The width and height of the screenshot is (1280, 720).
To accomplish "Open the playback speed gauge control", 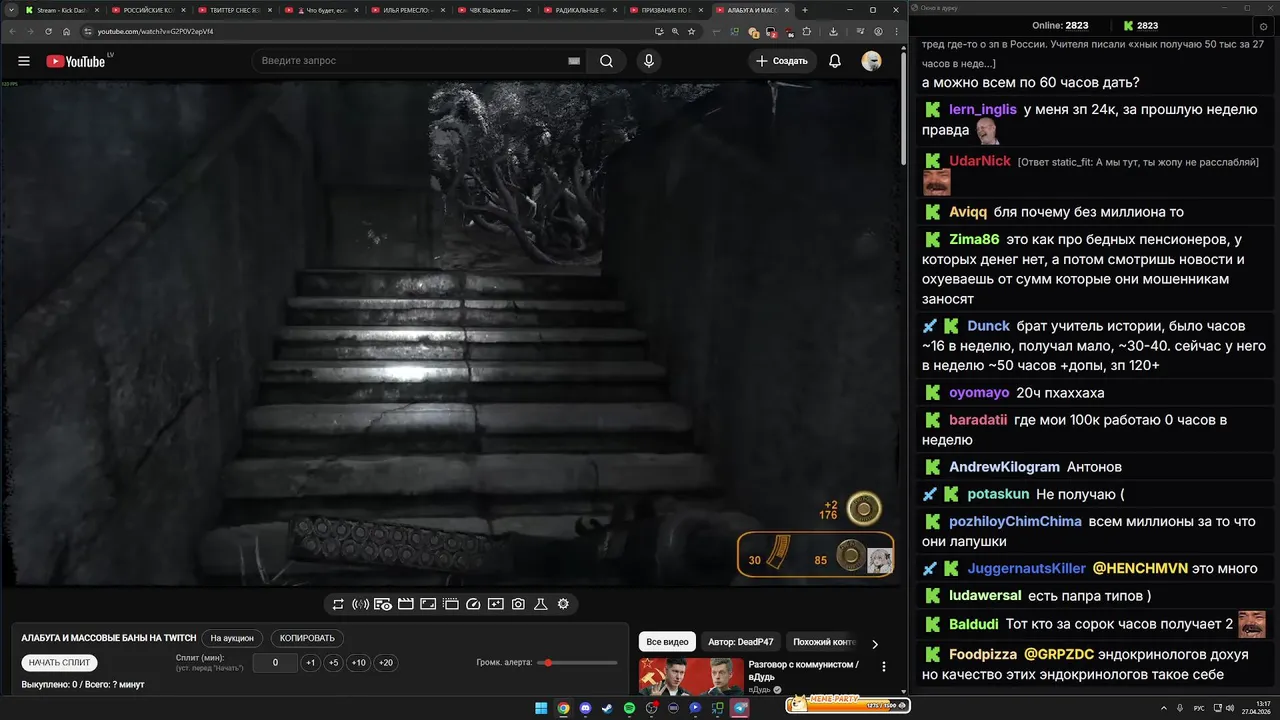I will [x=474, y=604].
